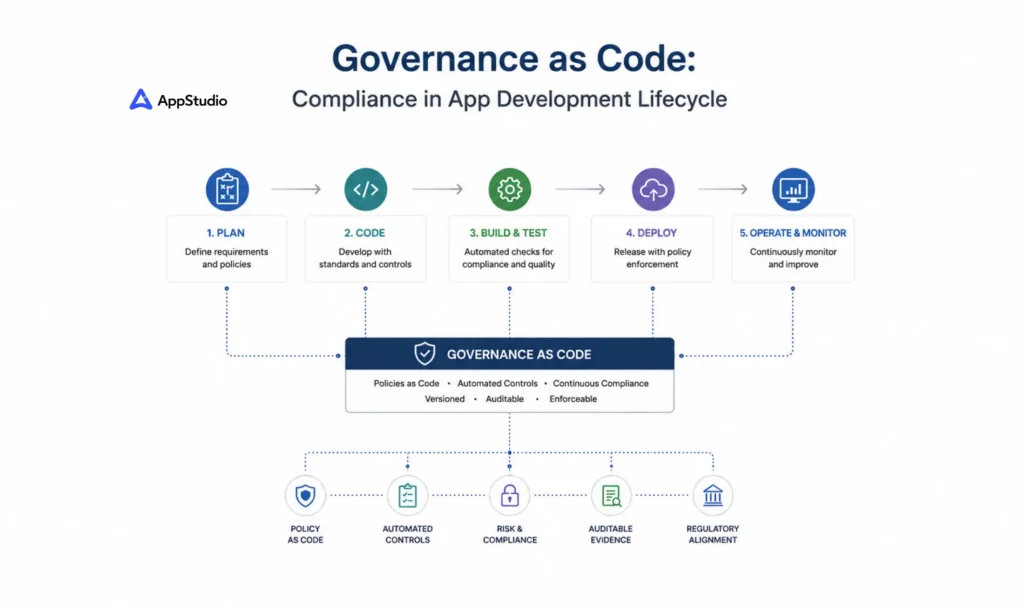The image size is (1024, 605).
Task: Click the word 'Enforceable'
Action: click(573, 399)
